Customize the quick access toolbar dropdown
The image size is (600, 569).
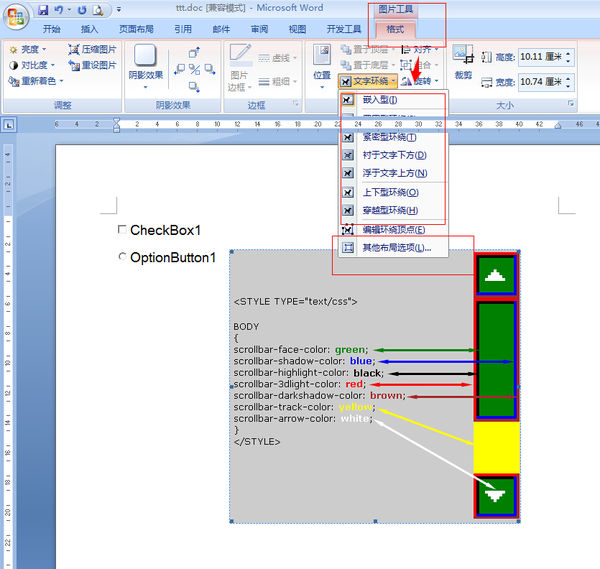119,10
